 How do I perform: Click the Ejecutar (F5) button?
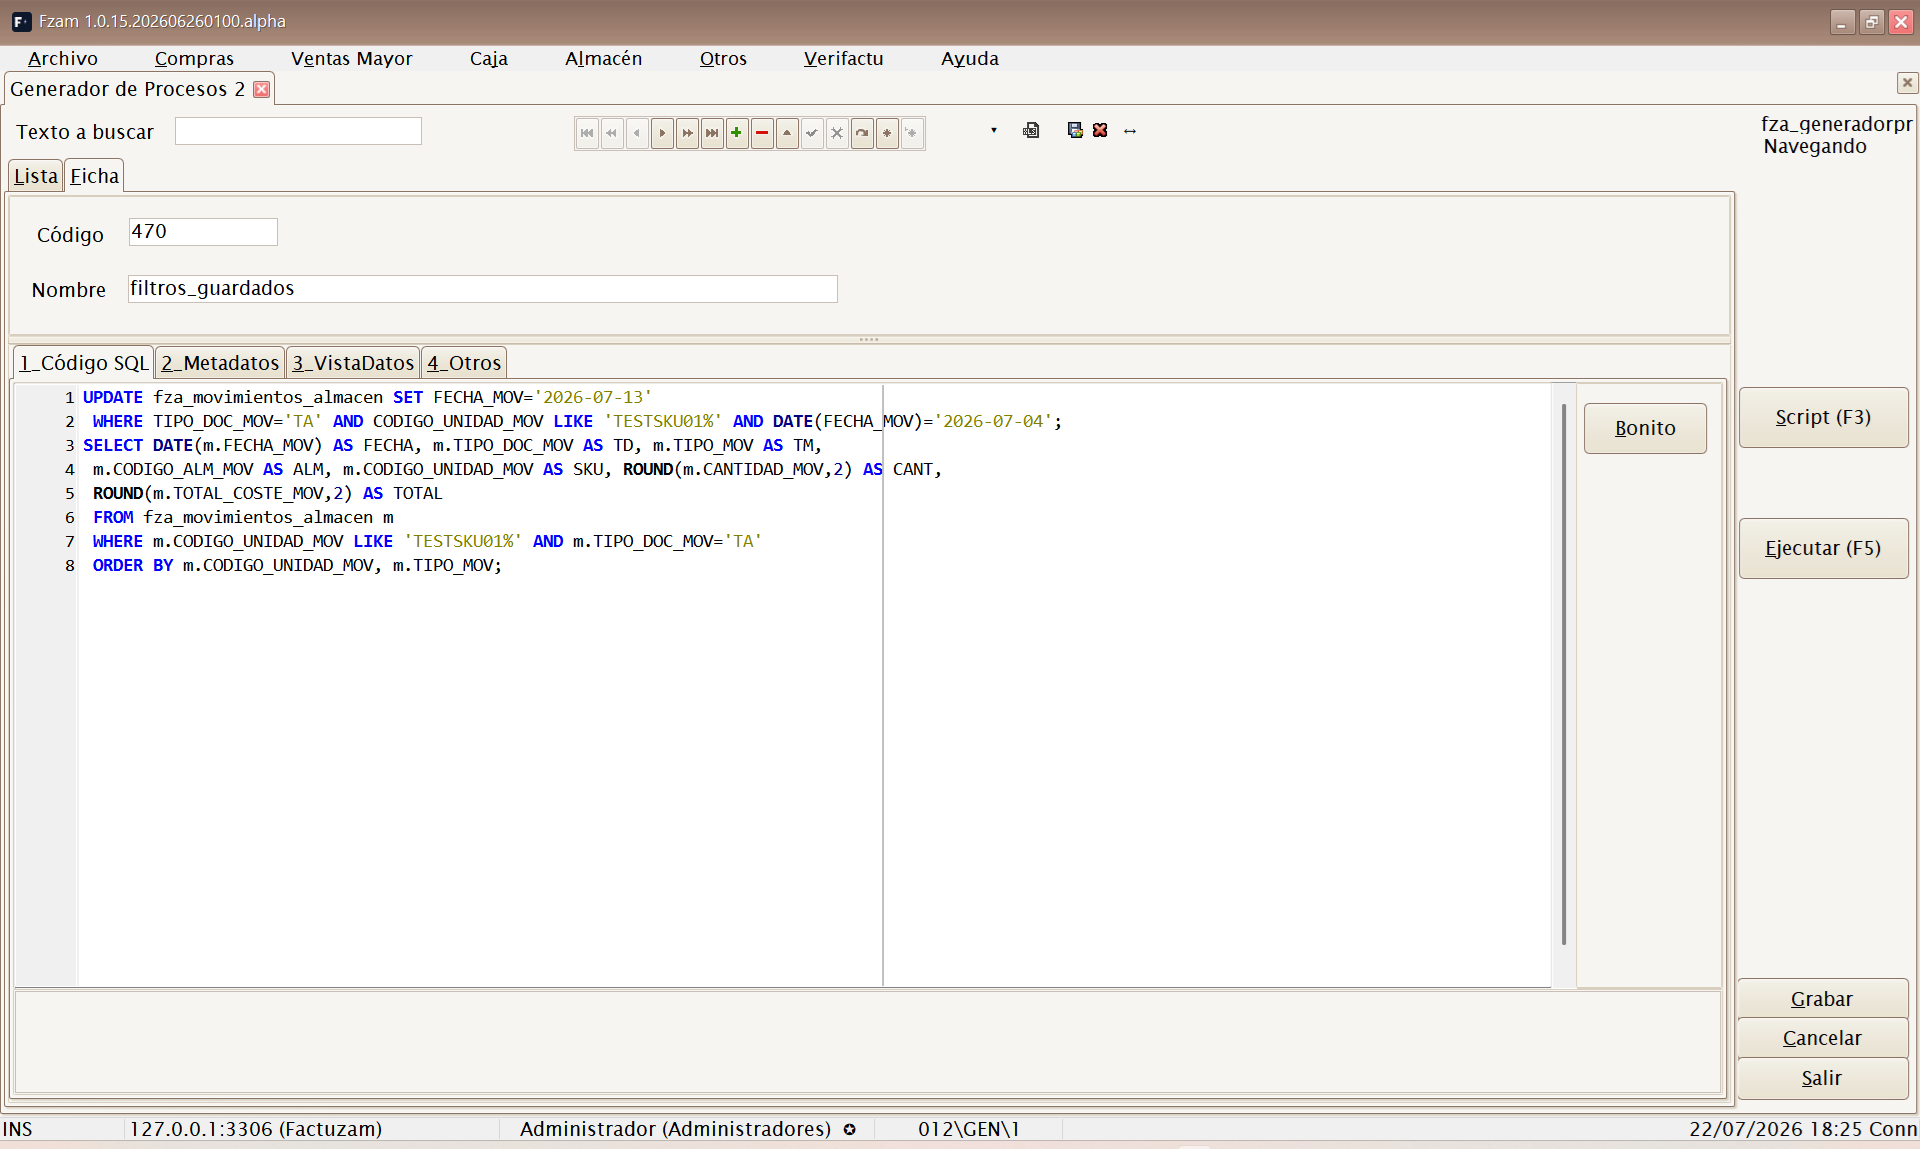pos(1823,548)
